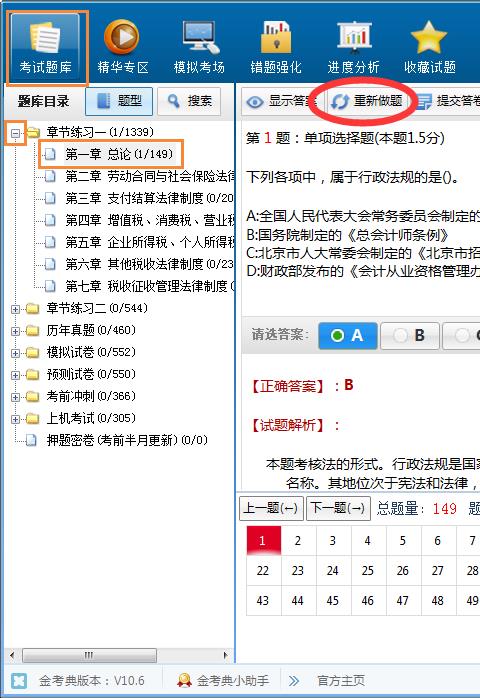Choose answer option B
Screen dimensions: 480x698
click(x=410, y=336)
